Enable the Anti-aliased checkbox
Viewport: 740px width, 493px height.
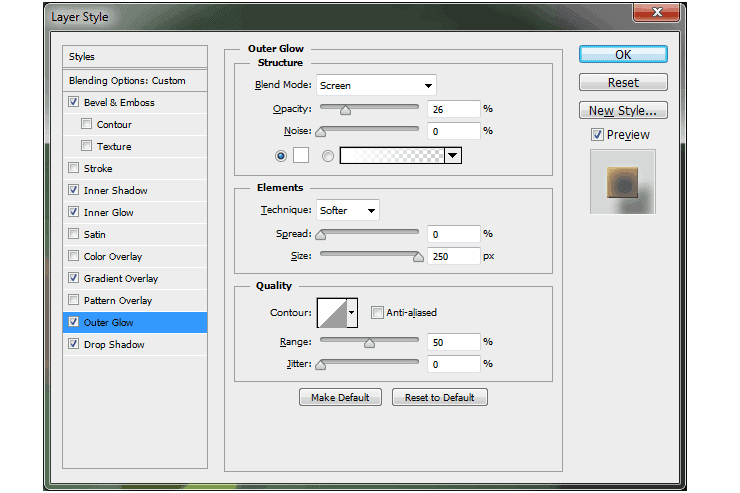377,312
